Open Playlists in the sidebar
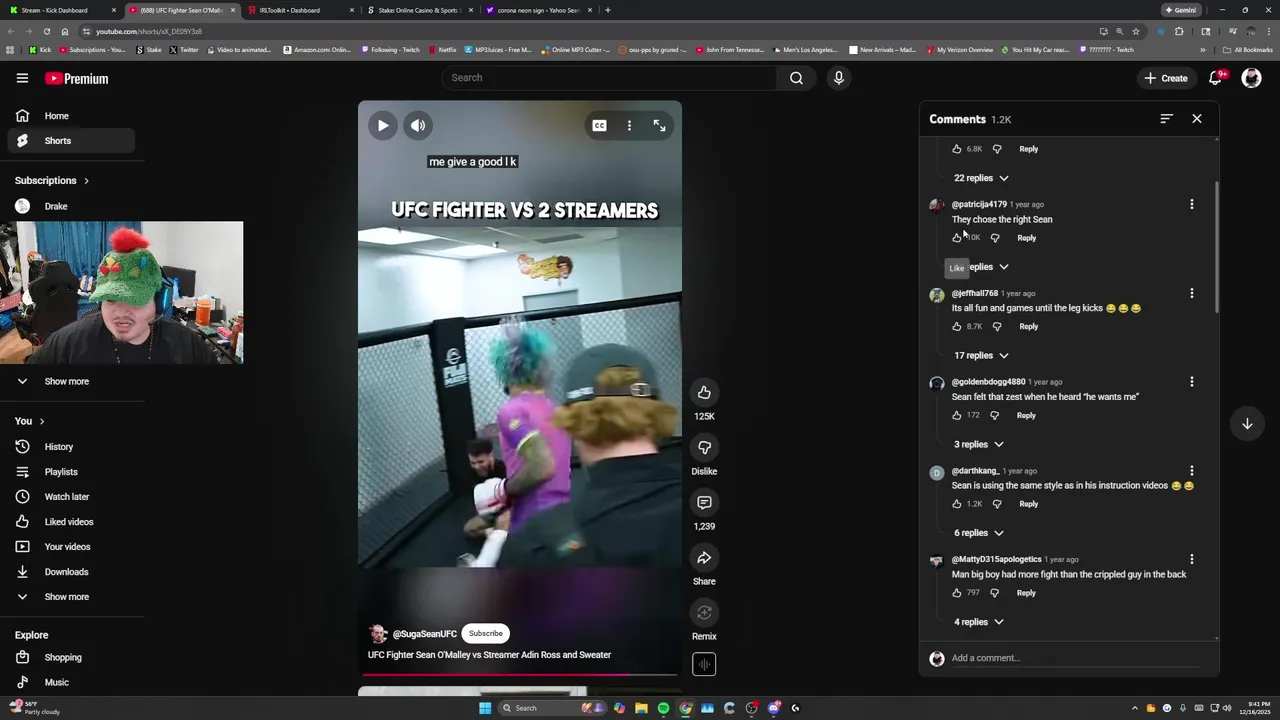1280x720 pixels. click(71, 472)
